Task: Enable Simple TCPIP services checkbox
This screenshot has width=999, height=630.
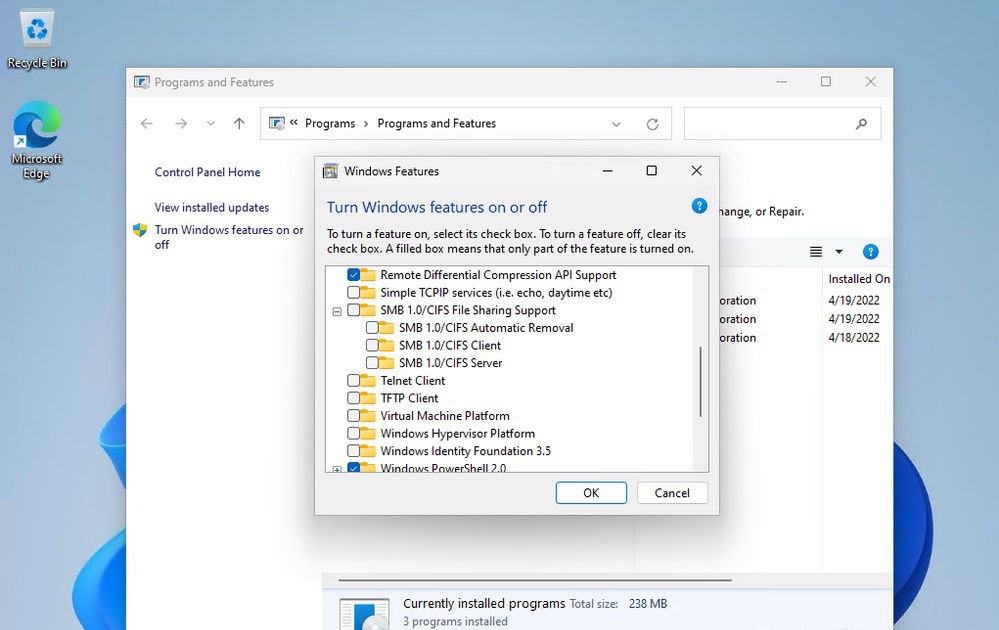Action: click(x=354, y=292)
